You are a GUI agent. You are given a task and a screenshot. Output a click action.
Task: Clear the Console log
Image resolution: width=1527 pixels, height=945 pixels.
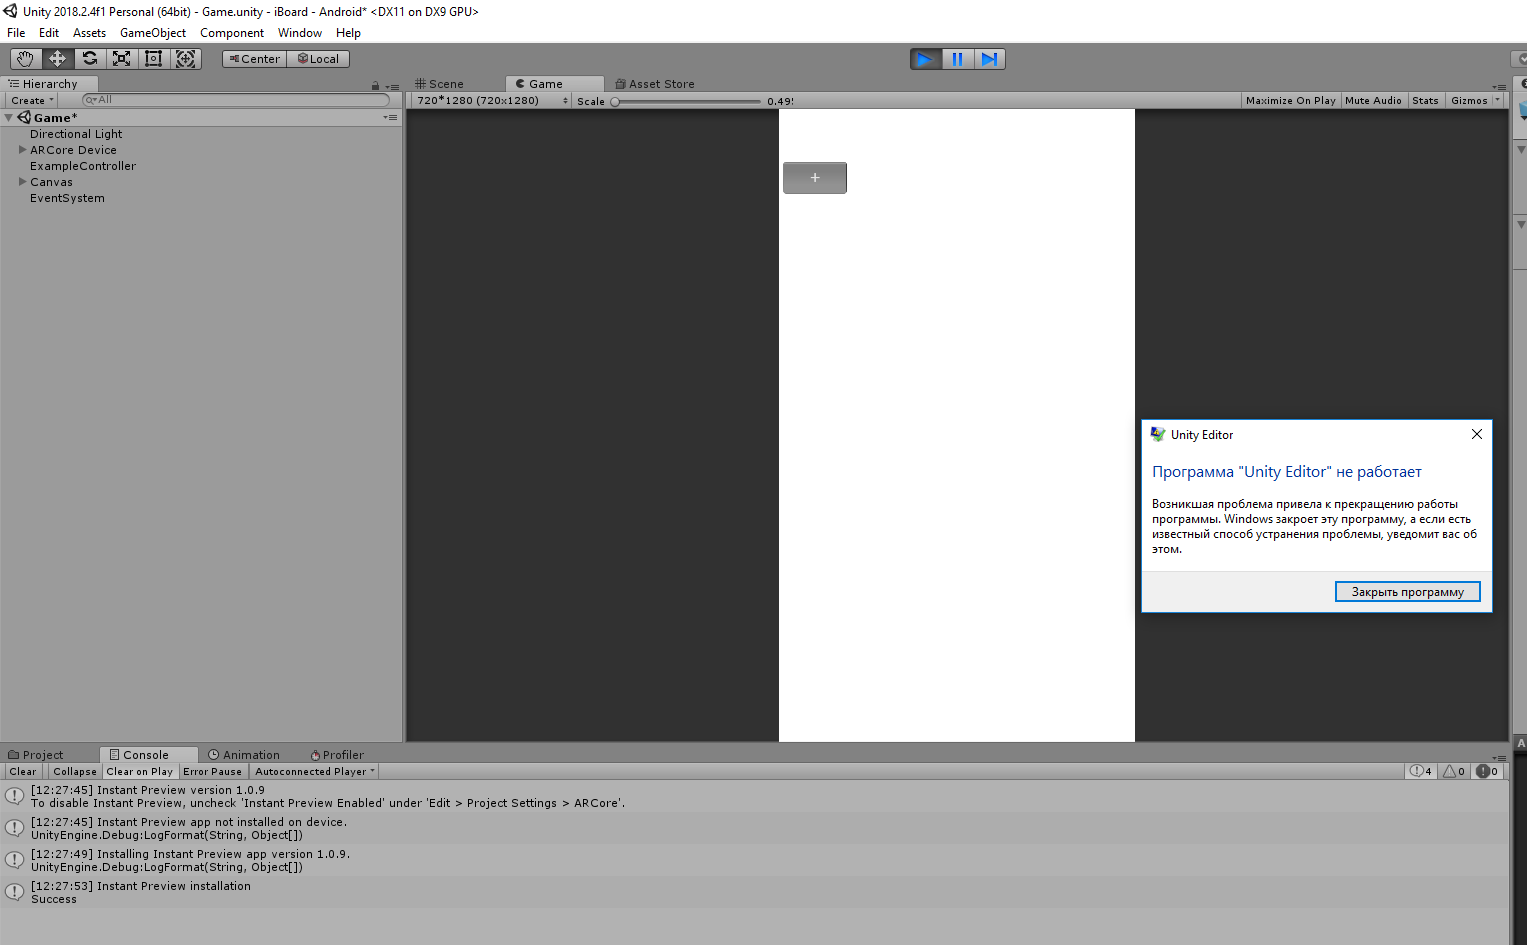pyautogui.click(x=22, y=771)
